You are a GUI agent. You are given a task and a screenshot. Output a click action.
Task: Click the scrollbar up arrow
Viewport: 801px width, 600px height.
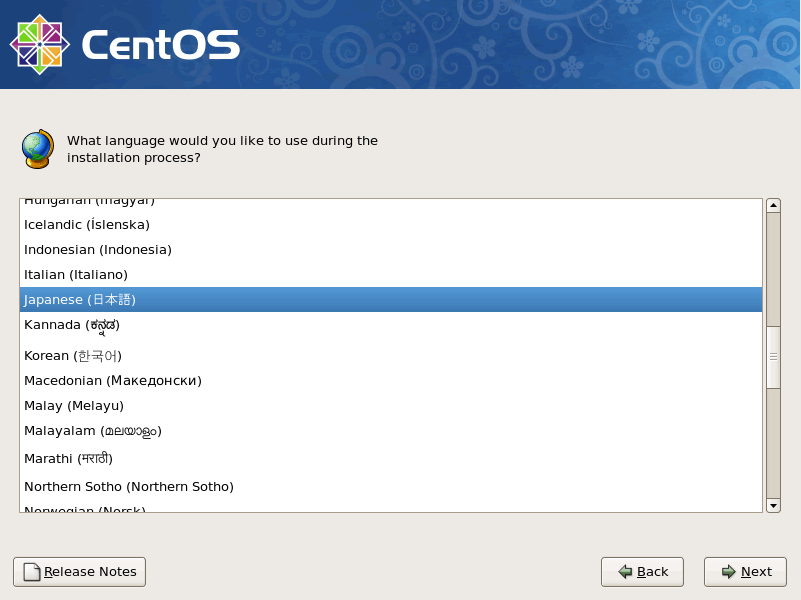coord(773,205)
